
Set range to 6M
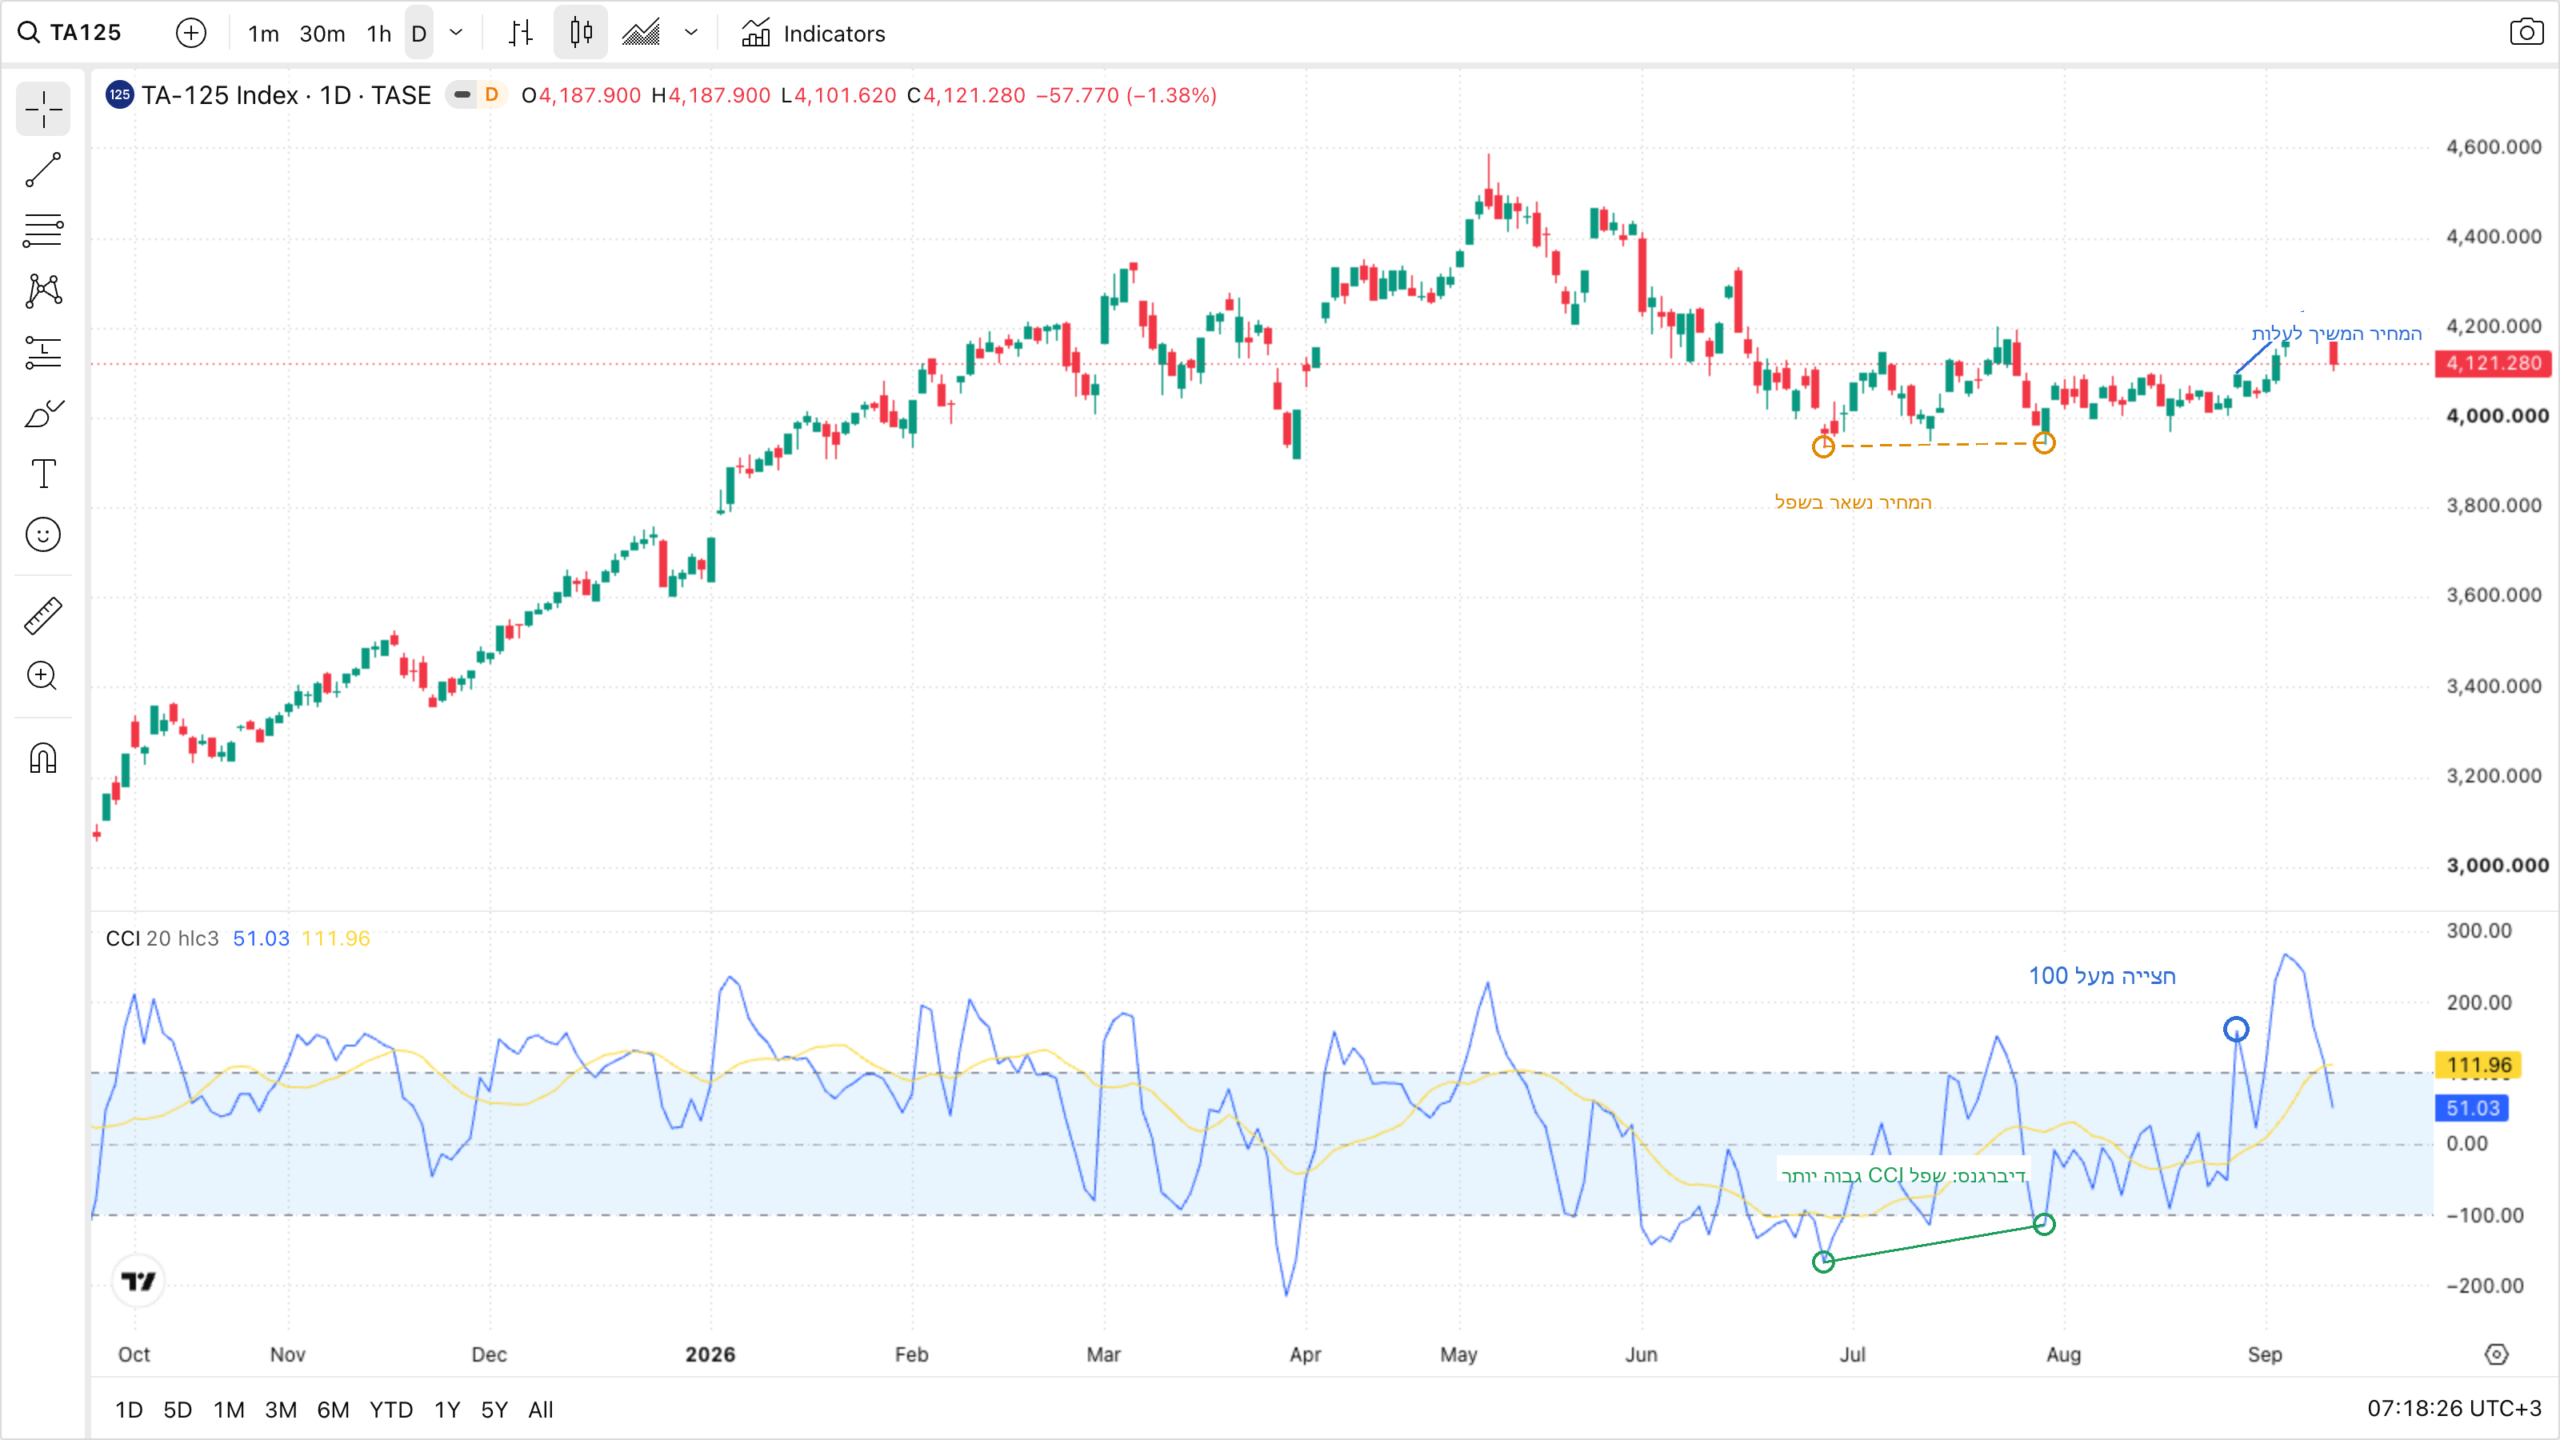pyautogui.click(x=333, y=1409)
